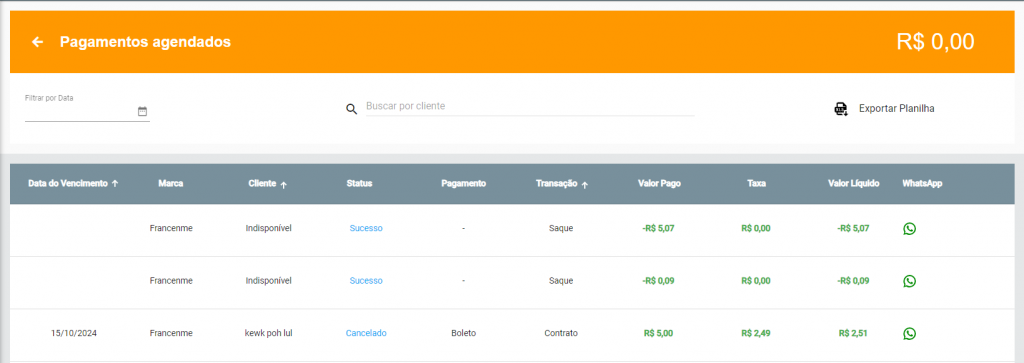
Task: Click the Contrato transaction cell
Action: coord(561,333)
